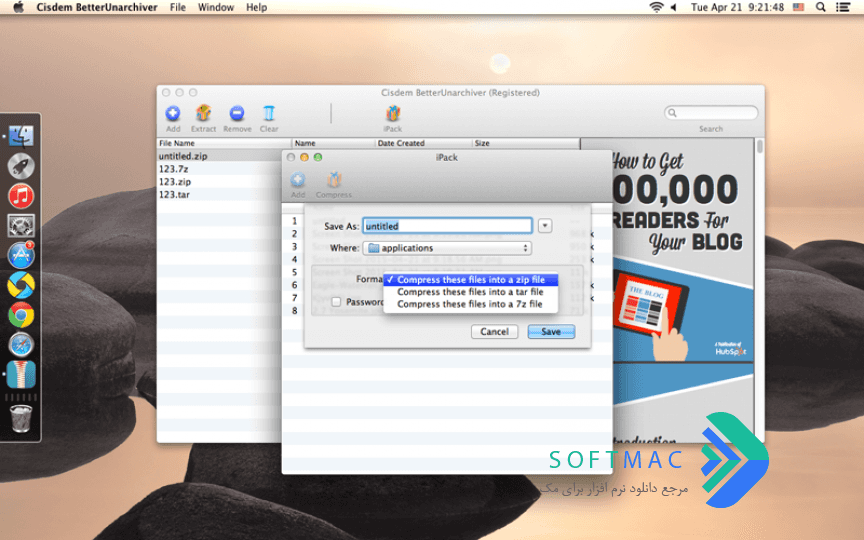864x540 pixels.
Task: Open Launchpad rocket icon in dock
Action: point(21,166)
